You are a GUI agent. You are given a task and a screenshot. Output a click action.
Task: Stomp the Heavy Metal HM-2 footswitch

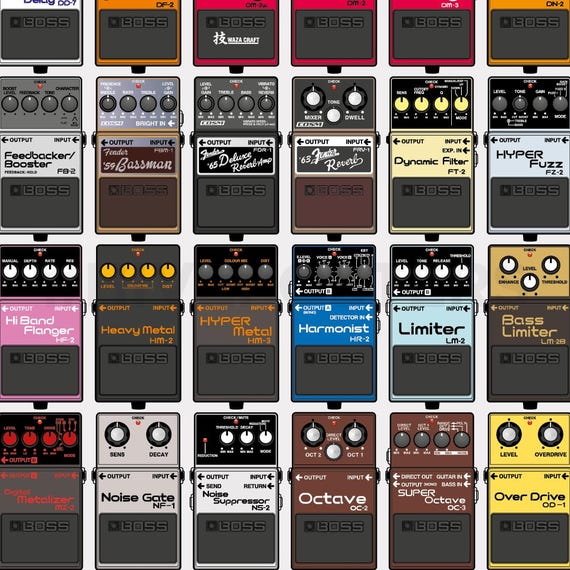(138, 370)
